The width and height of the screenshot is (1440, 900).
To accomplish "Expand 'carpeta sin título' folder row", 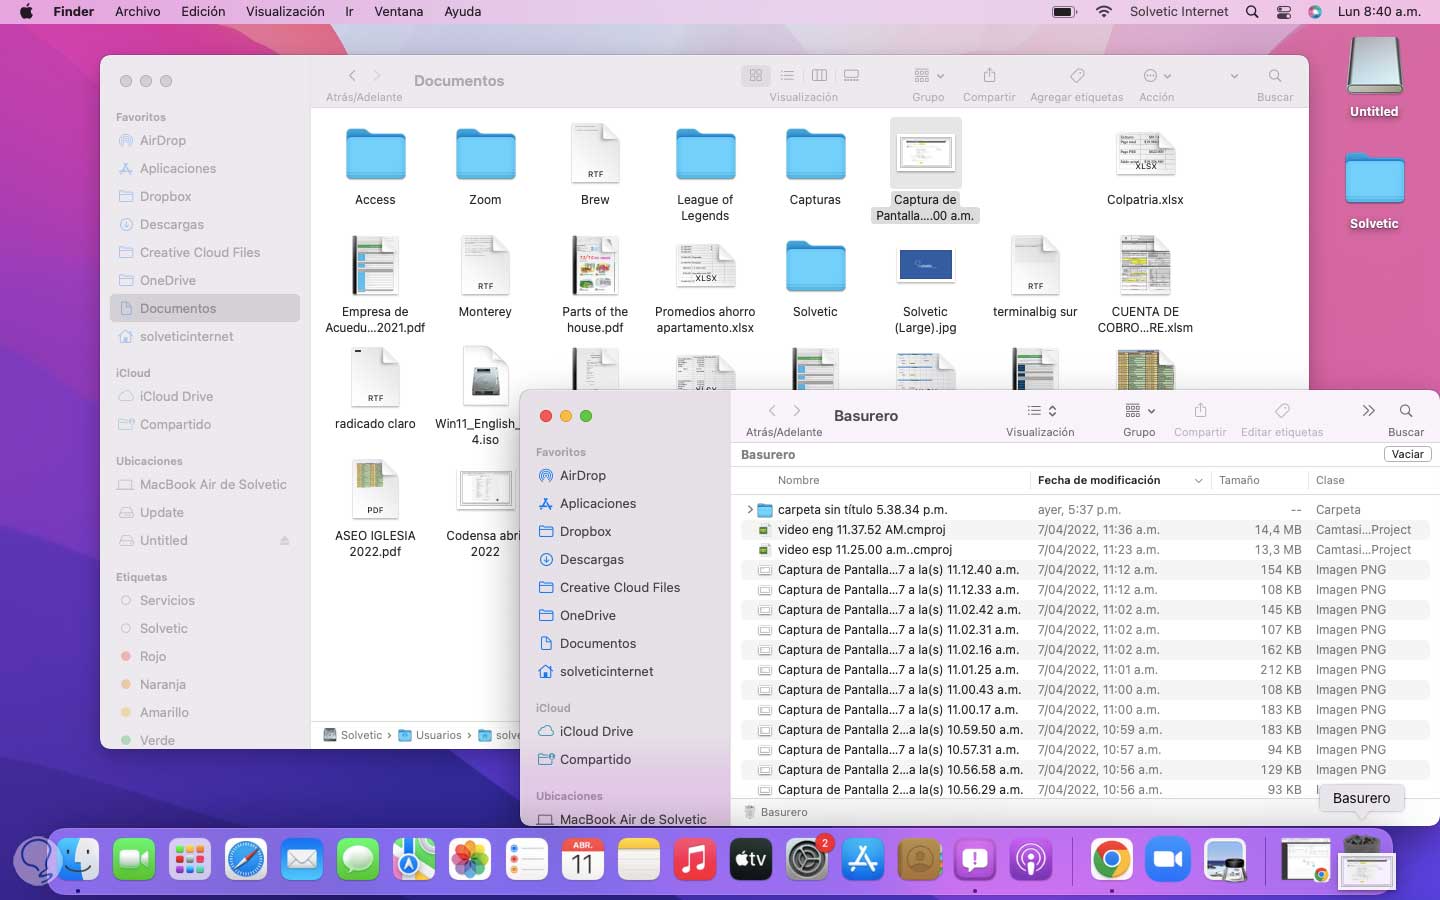I will (750, 510).
